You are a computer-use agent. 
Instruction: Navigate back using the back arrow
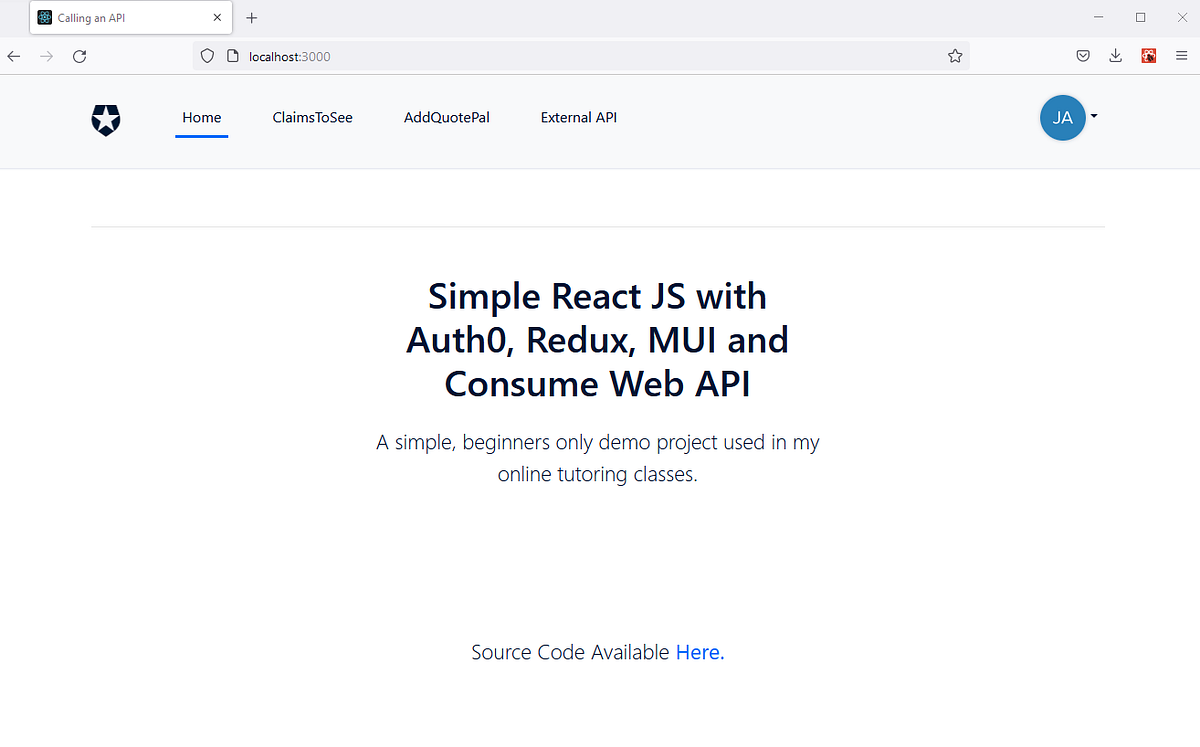click(13, 56)
